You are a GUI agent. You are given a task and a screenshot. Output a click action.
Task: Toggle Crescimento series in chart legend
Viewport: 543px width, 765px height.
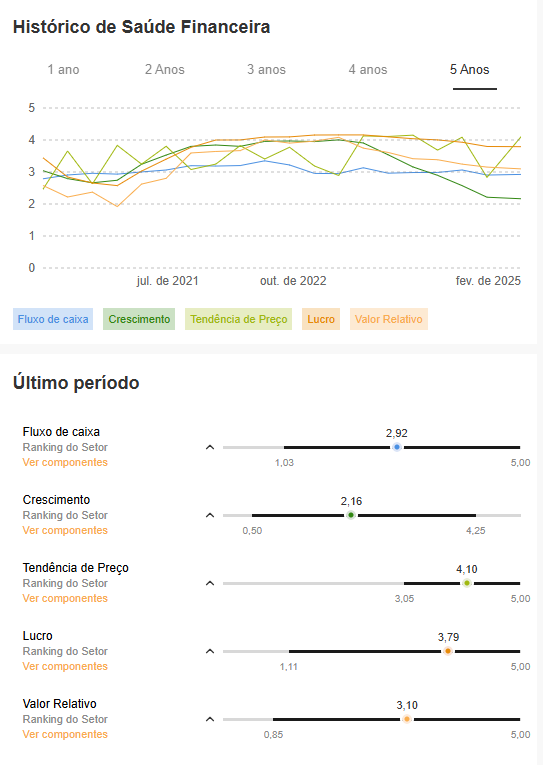[139, 319]
